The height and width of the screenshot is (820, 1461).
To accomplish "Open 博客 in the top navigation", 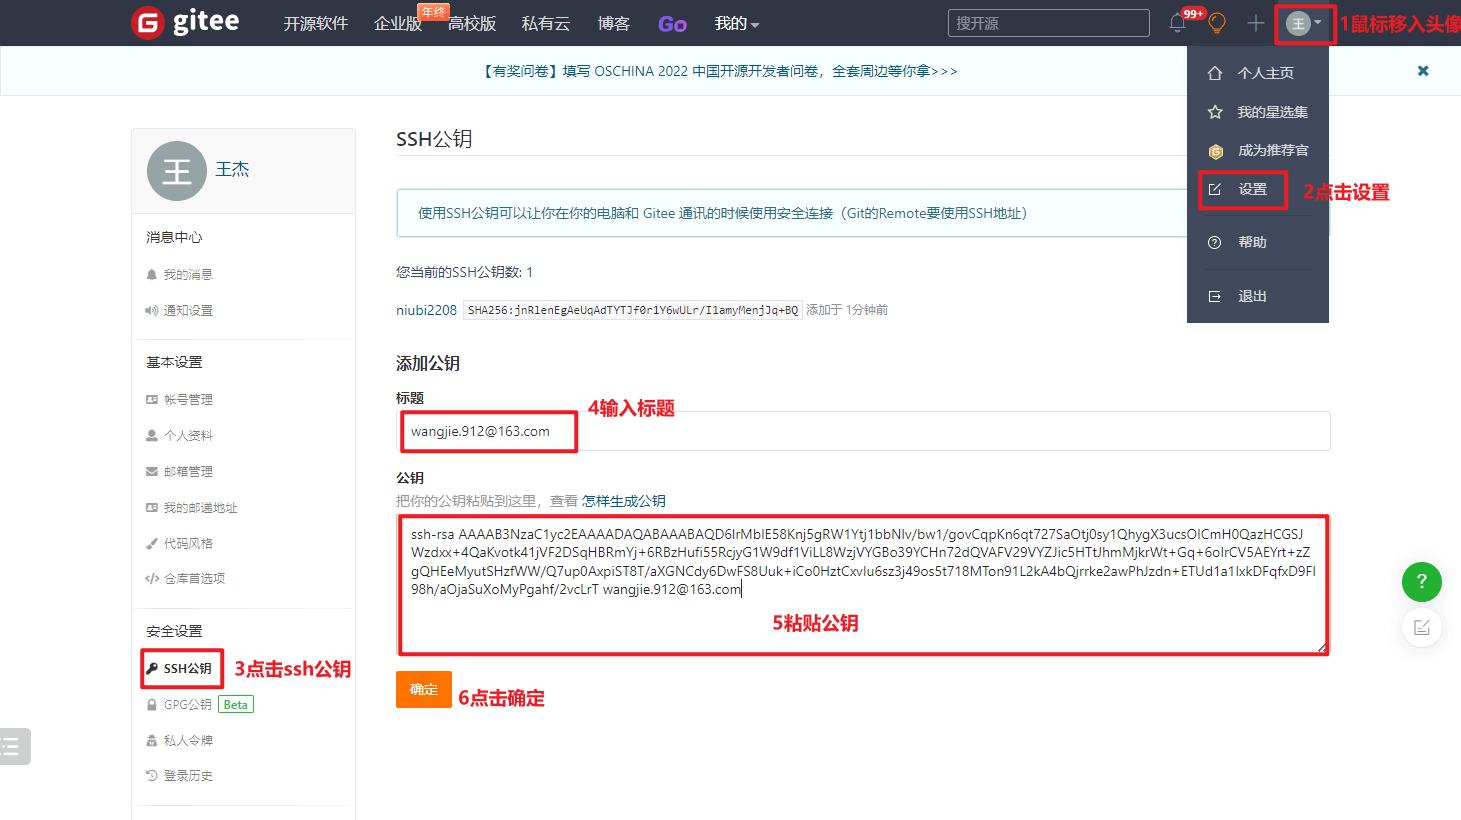I will 614,23.
